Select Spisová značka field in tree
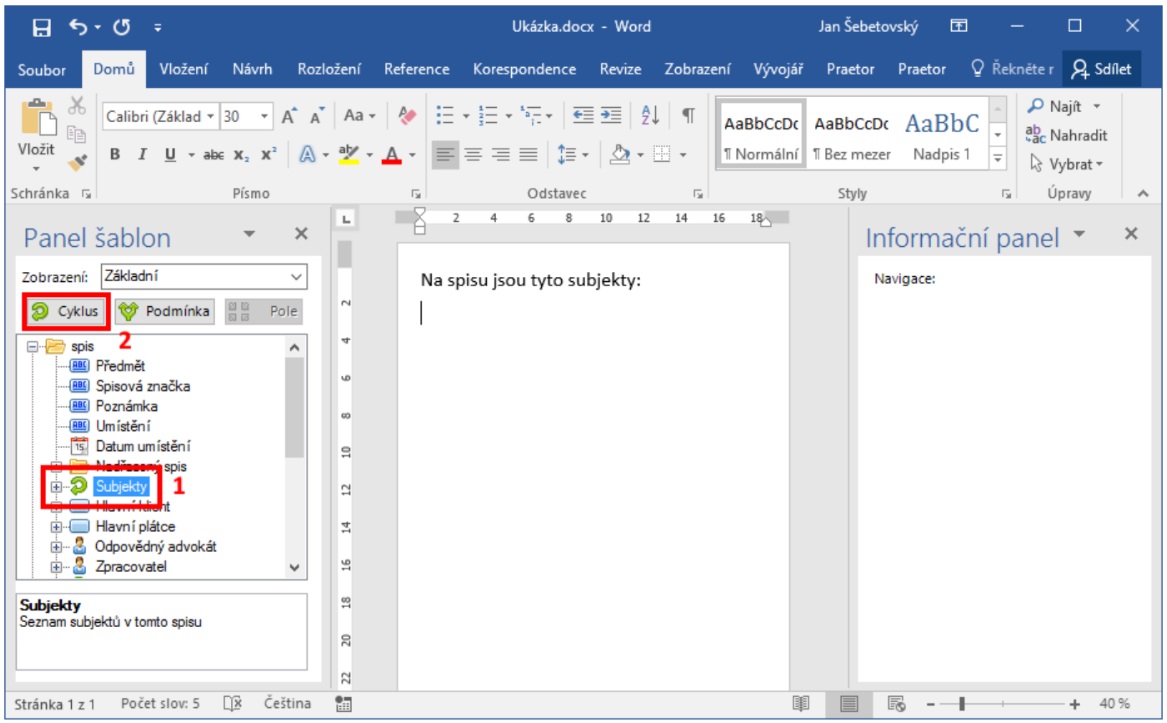 tap(142, 386)
